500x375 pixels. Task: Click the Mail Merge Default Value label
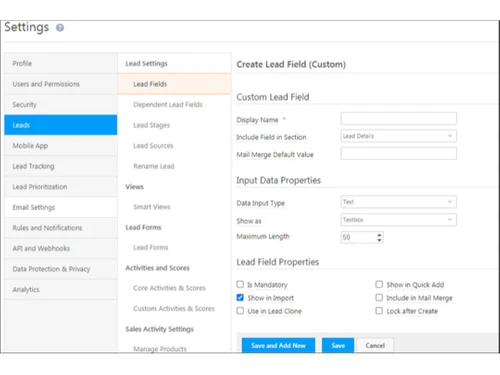275,155
